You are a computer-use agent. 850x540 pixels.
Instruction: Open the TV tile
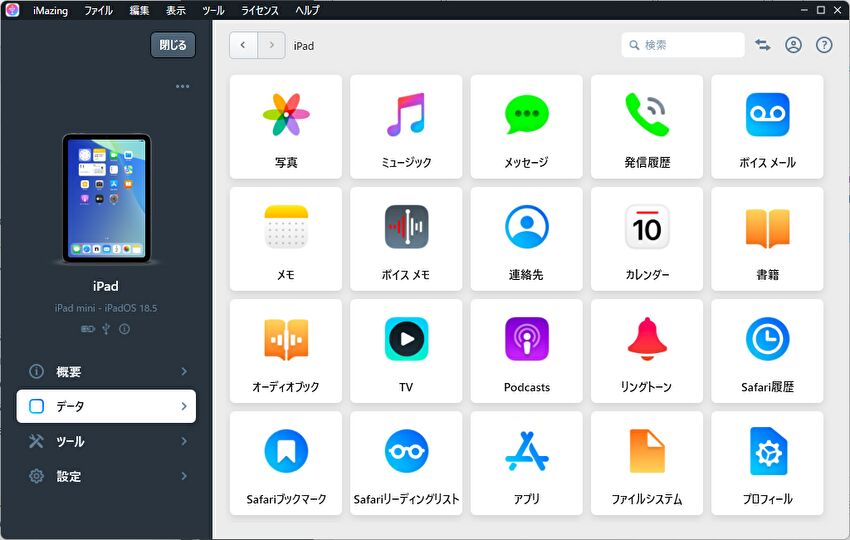(x=406, y=351)
